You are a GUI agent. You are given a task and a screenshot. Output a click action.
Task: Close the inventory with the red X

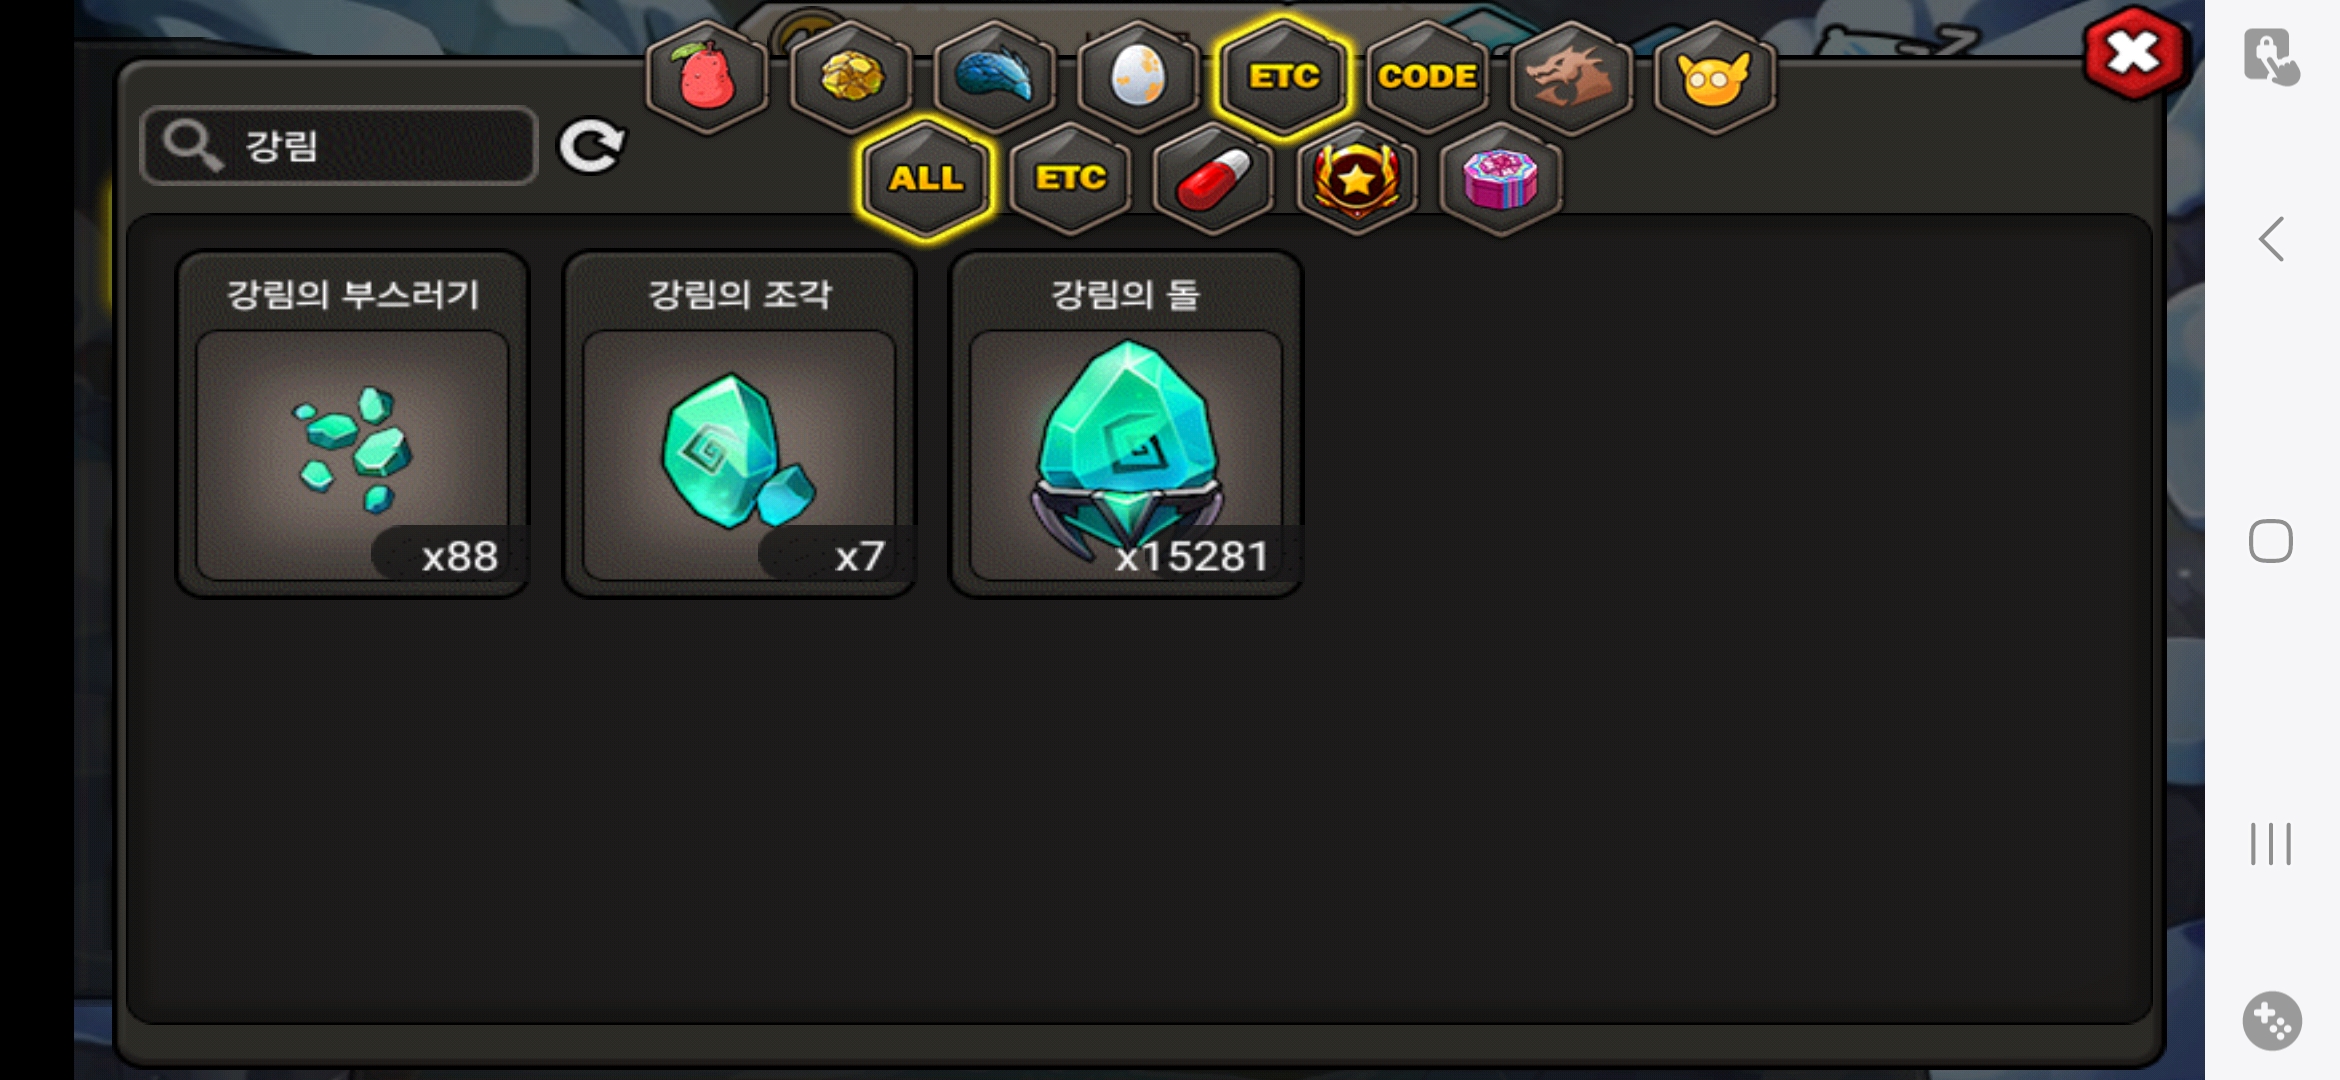pyautogui.click(x=2134, y=52)
